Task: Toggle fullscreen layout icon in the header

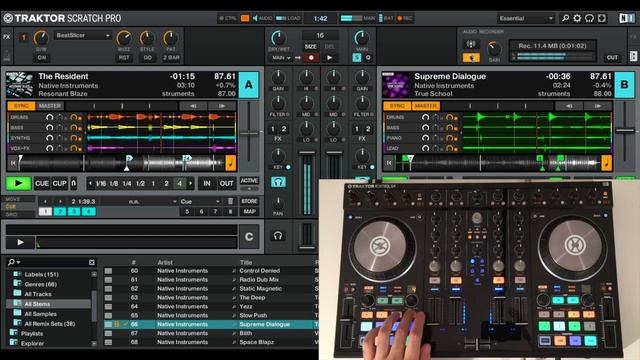Action: click(x=602, y=18)
